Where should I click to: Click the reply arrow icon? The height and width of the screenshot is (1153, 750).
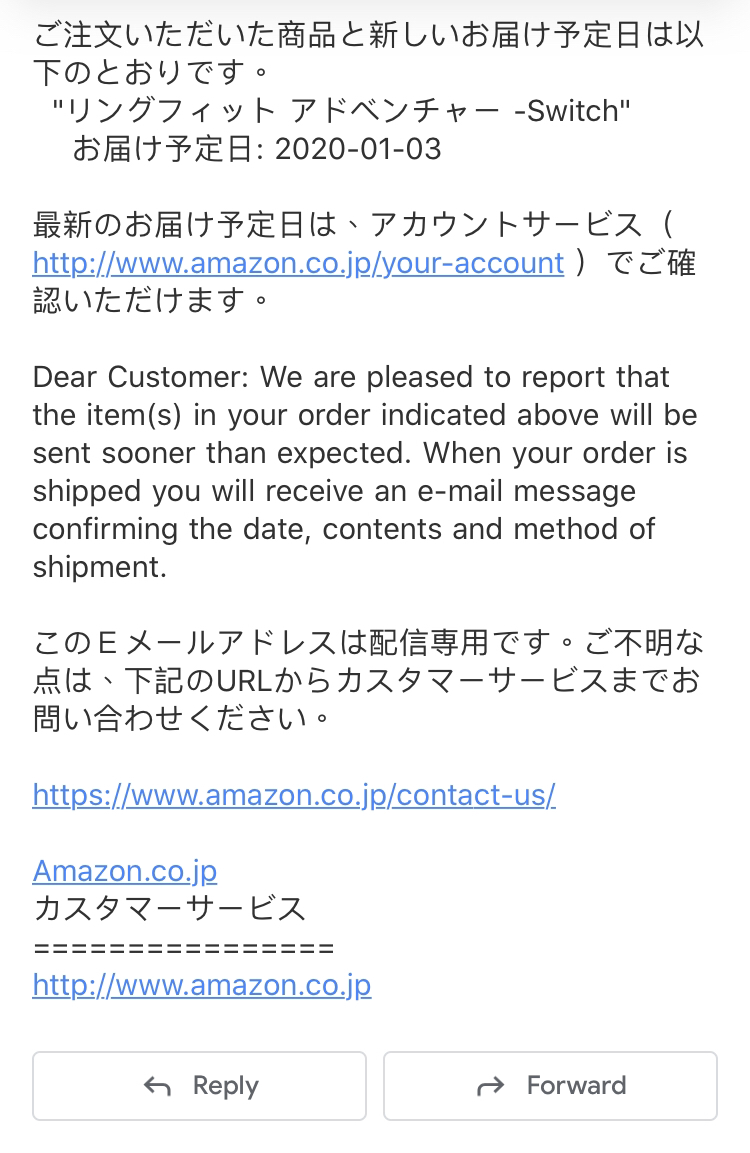[x=157, y=1086]
